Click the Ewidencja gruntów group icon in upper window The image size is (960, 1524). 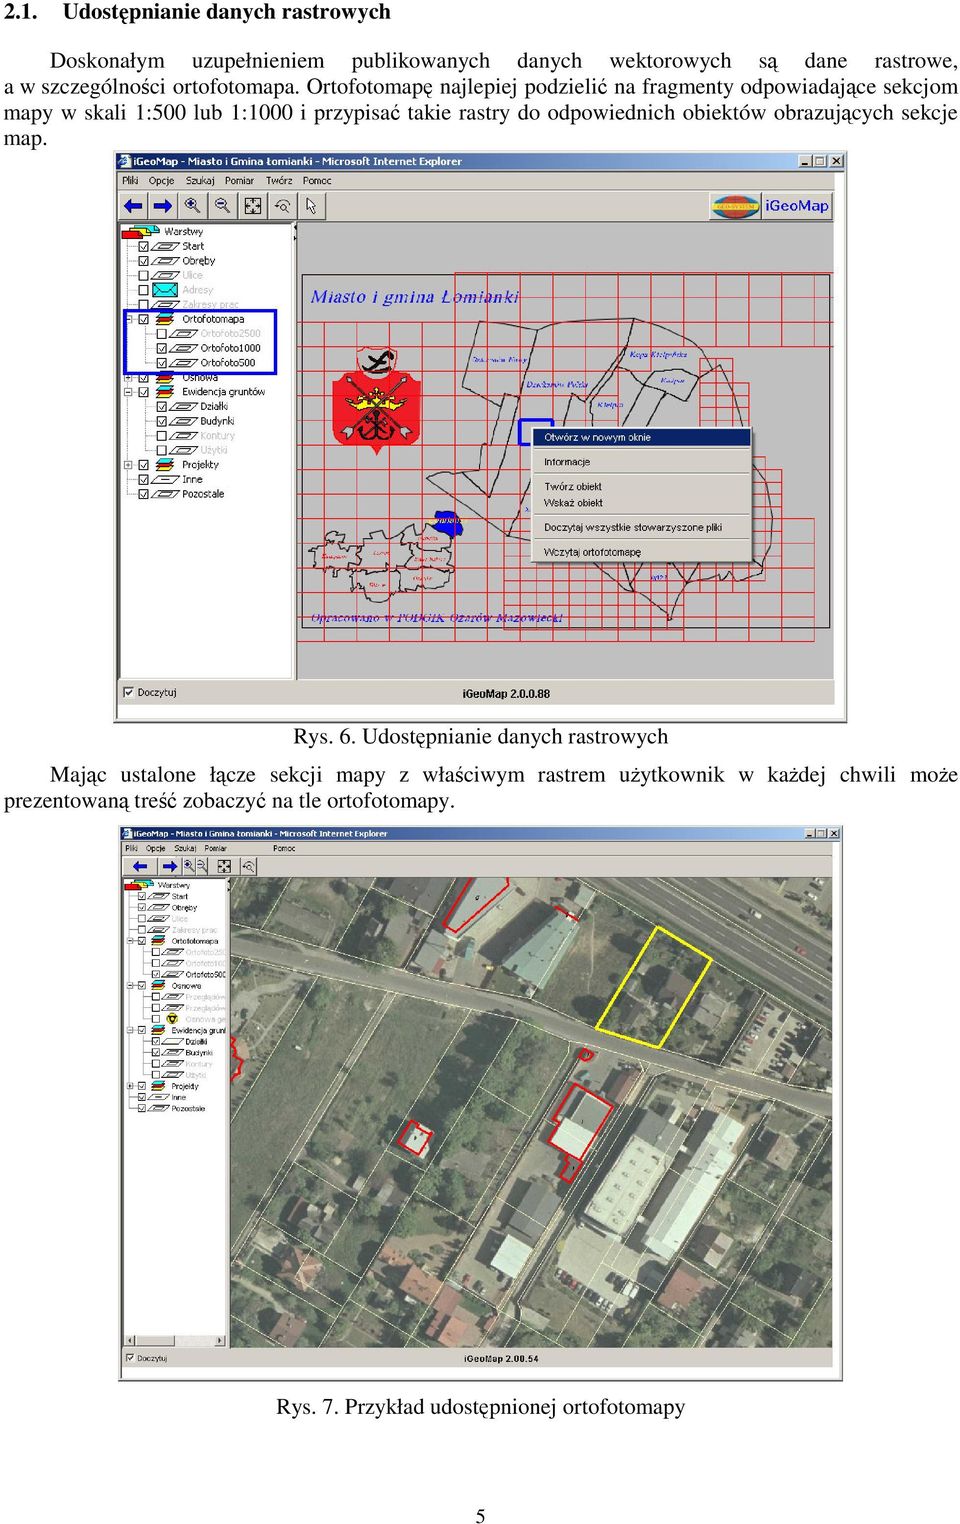coord(165,392)
